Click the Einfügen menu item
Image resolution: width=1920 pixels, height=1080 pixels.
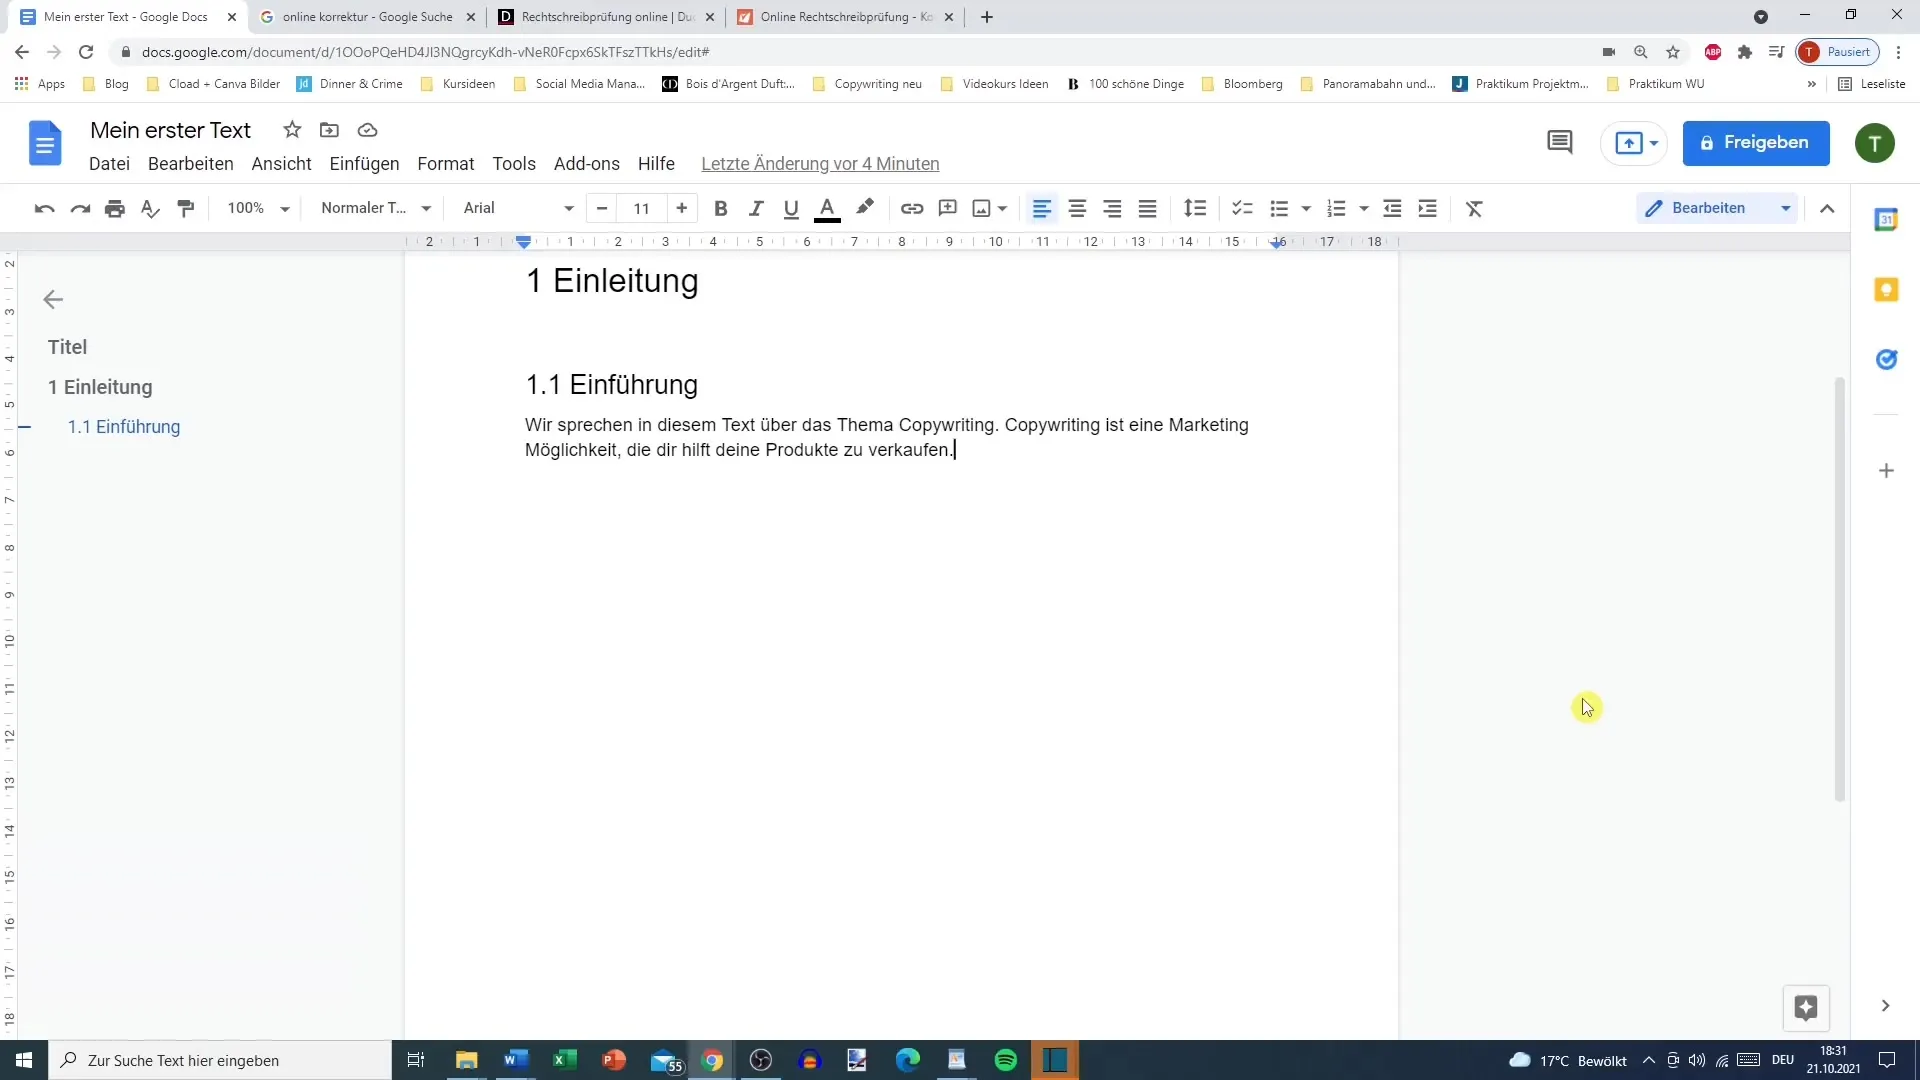tap(364, 162)
